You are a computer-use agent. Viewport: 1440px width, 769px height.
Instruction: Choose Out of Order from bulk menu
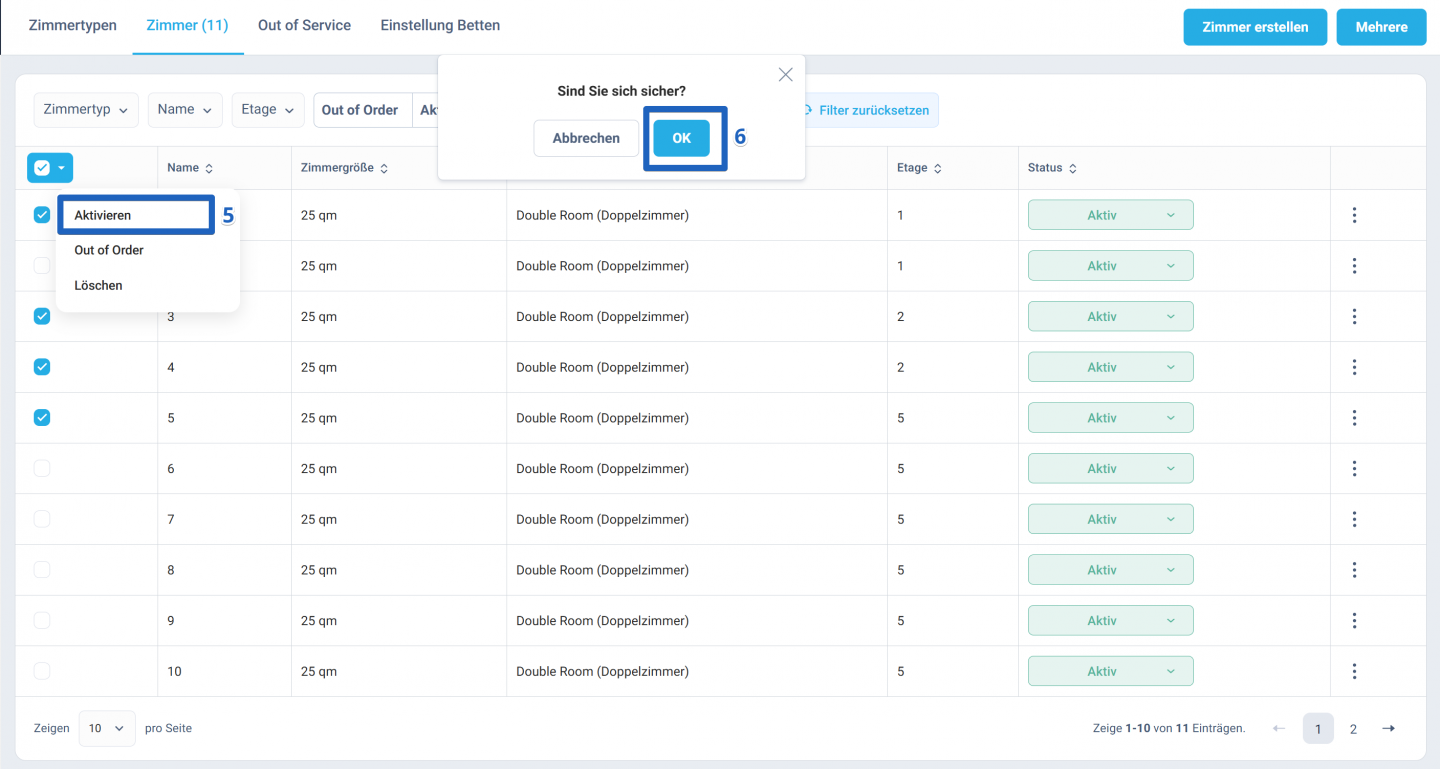point(109,250)
